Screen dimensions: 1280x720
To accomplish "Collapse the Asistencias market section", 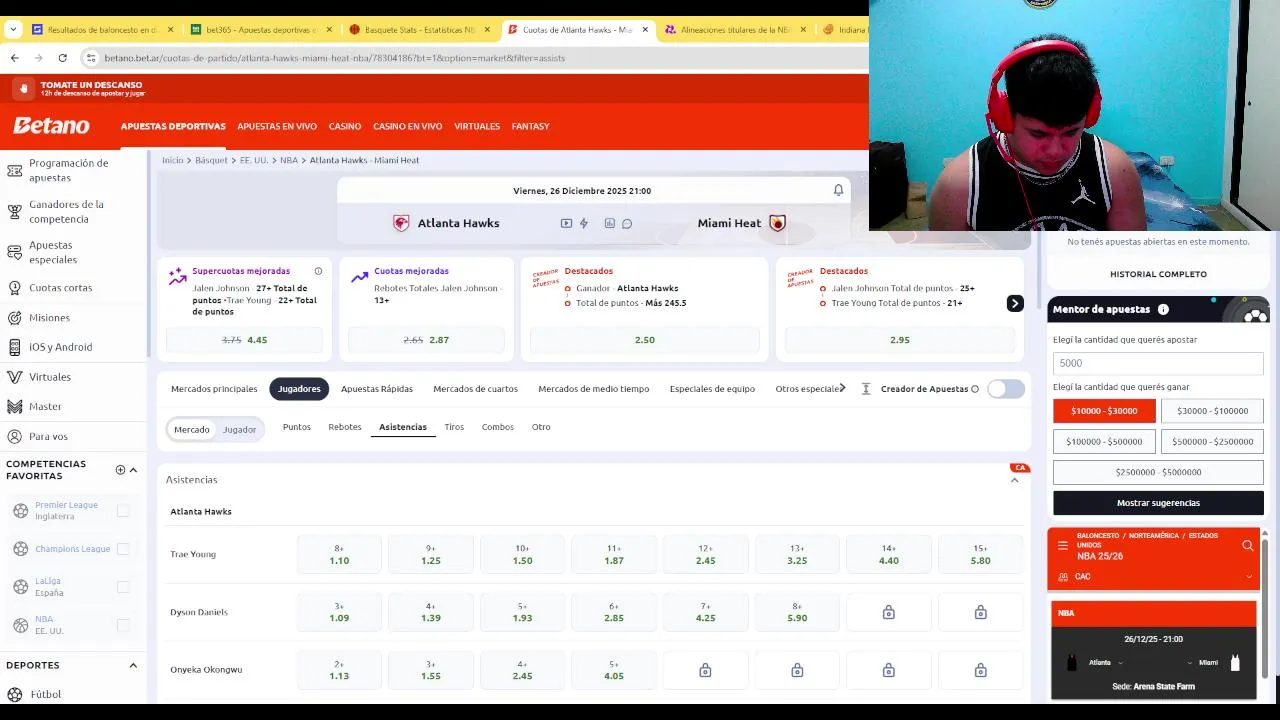I will click(1014, 480).
